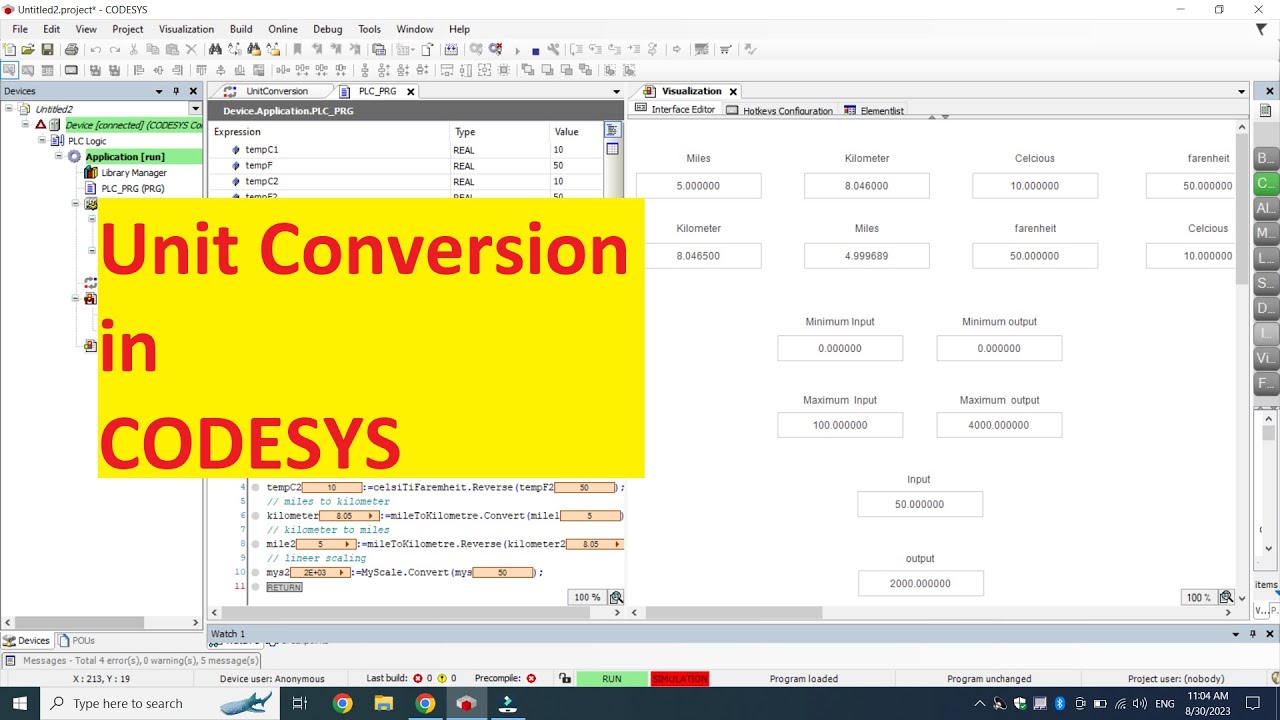
Task: Switch to table view icon in PLC_PRG
Action: [612, 149]
